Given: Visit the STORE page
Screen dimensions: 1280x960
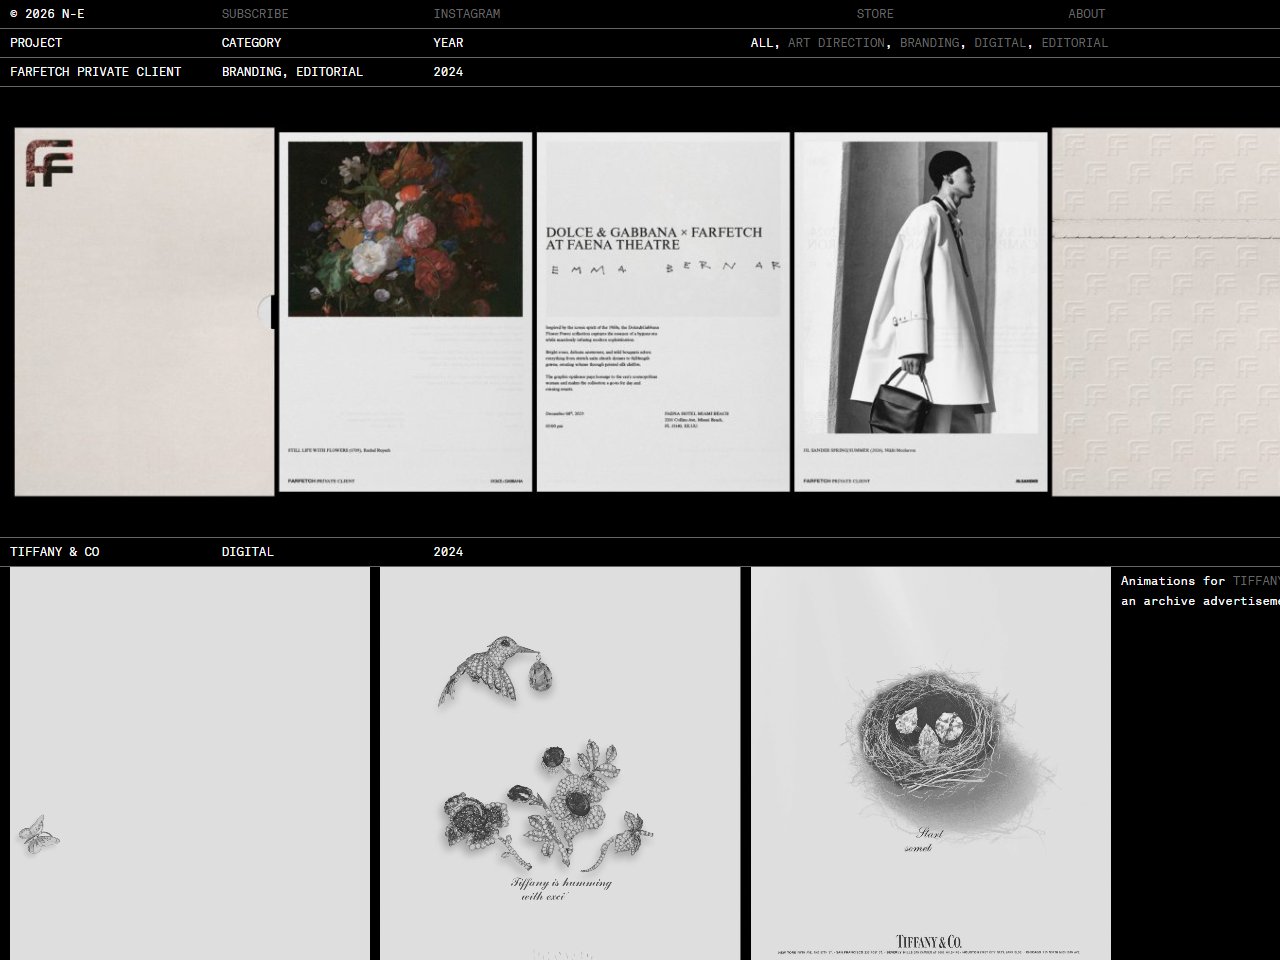Looking at the screenshot, I should click(875, 14).
